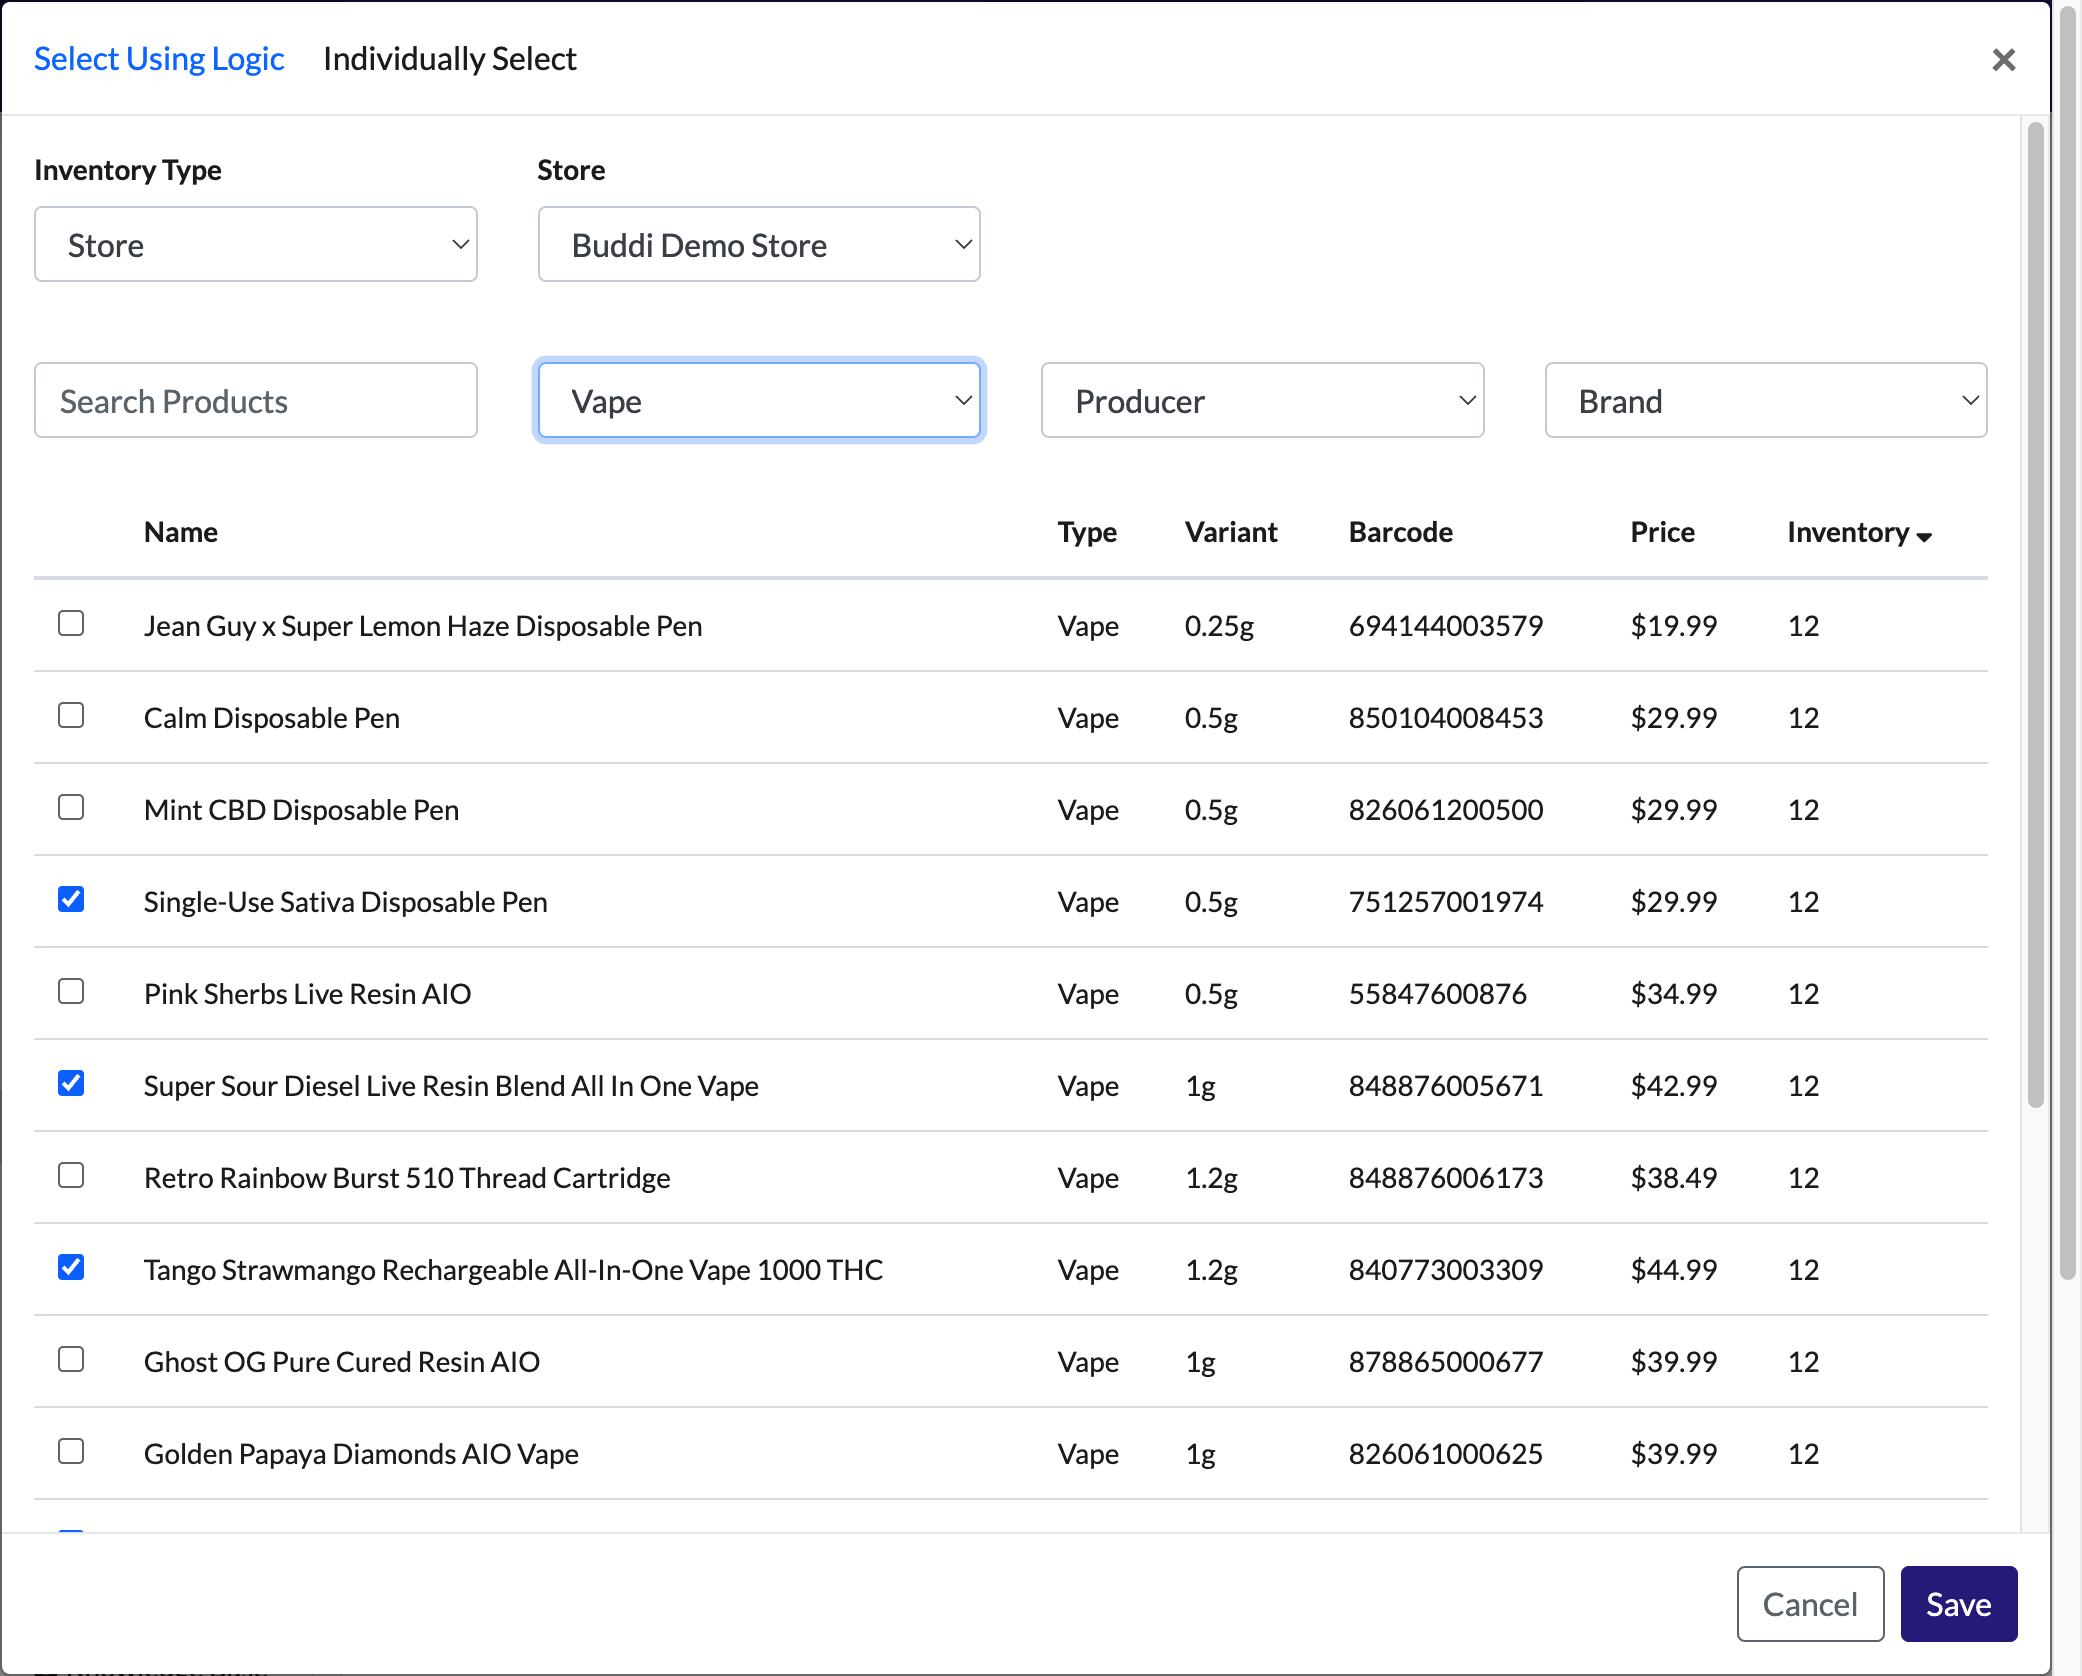Sort by the Type column header
The image size is (2082, 1676).
1087,532
